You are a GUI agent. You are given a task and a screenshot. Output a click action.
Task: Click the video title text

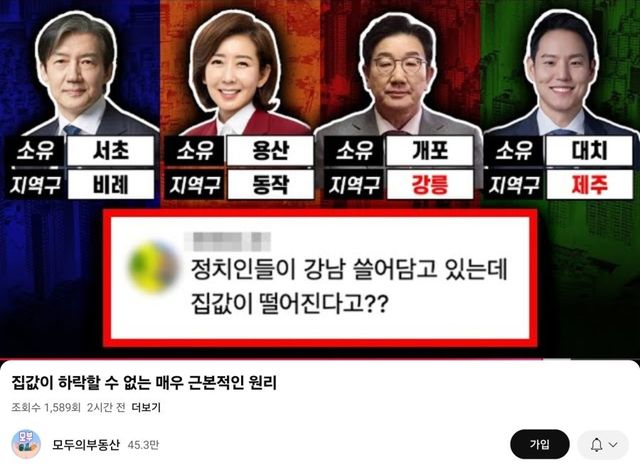144,382
